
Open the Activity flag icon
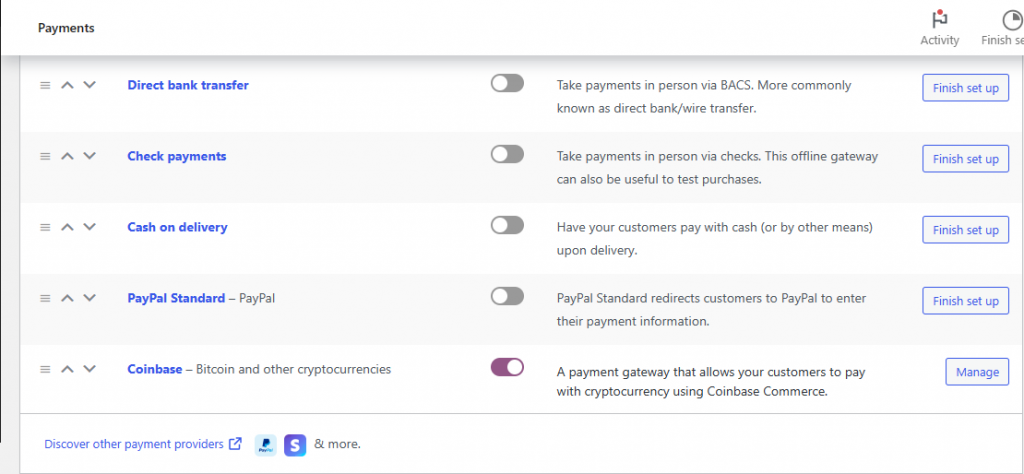click(x=939, y=20)
